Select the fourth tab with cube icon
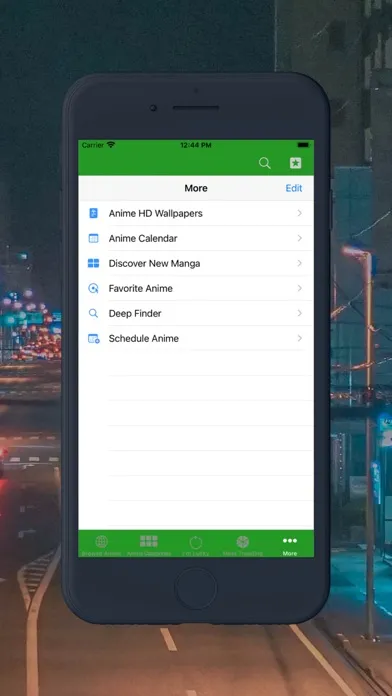Viewport: 392px width, 696px height. (242, 545)
